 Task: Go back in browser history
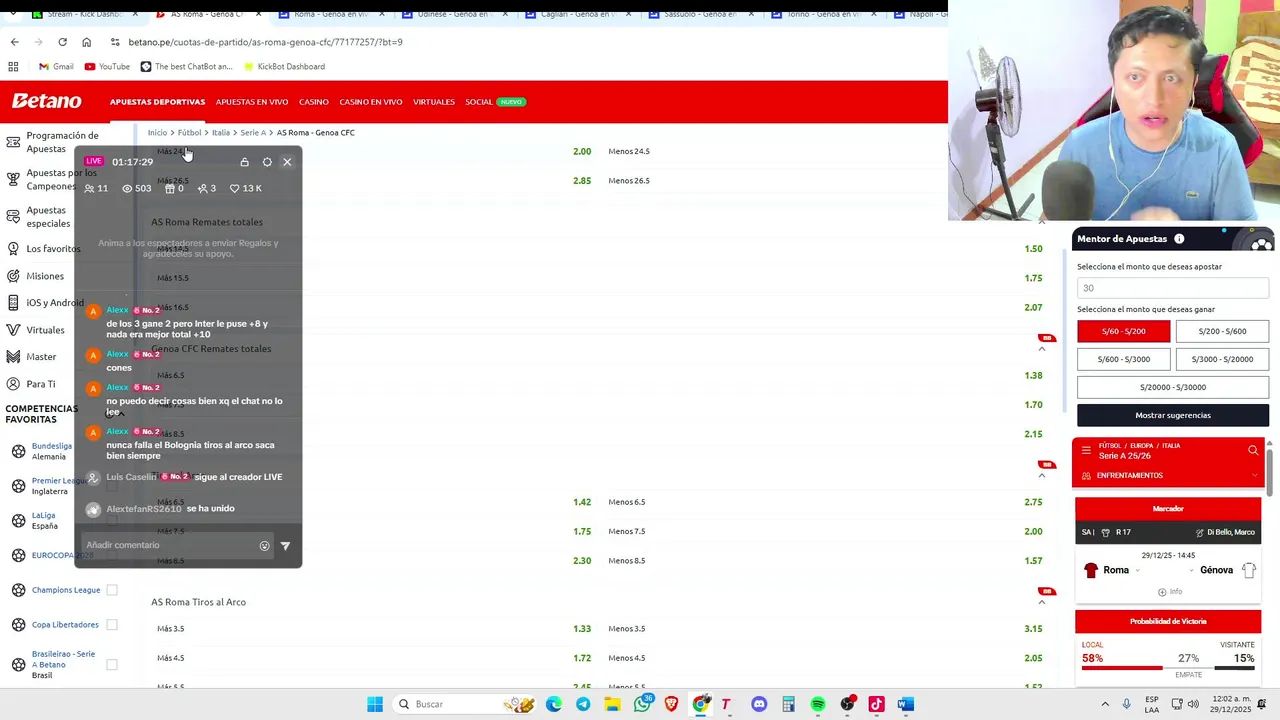pos(14,42)
